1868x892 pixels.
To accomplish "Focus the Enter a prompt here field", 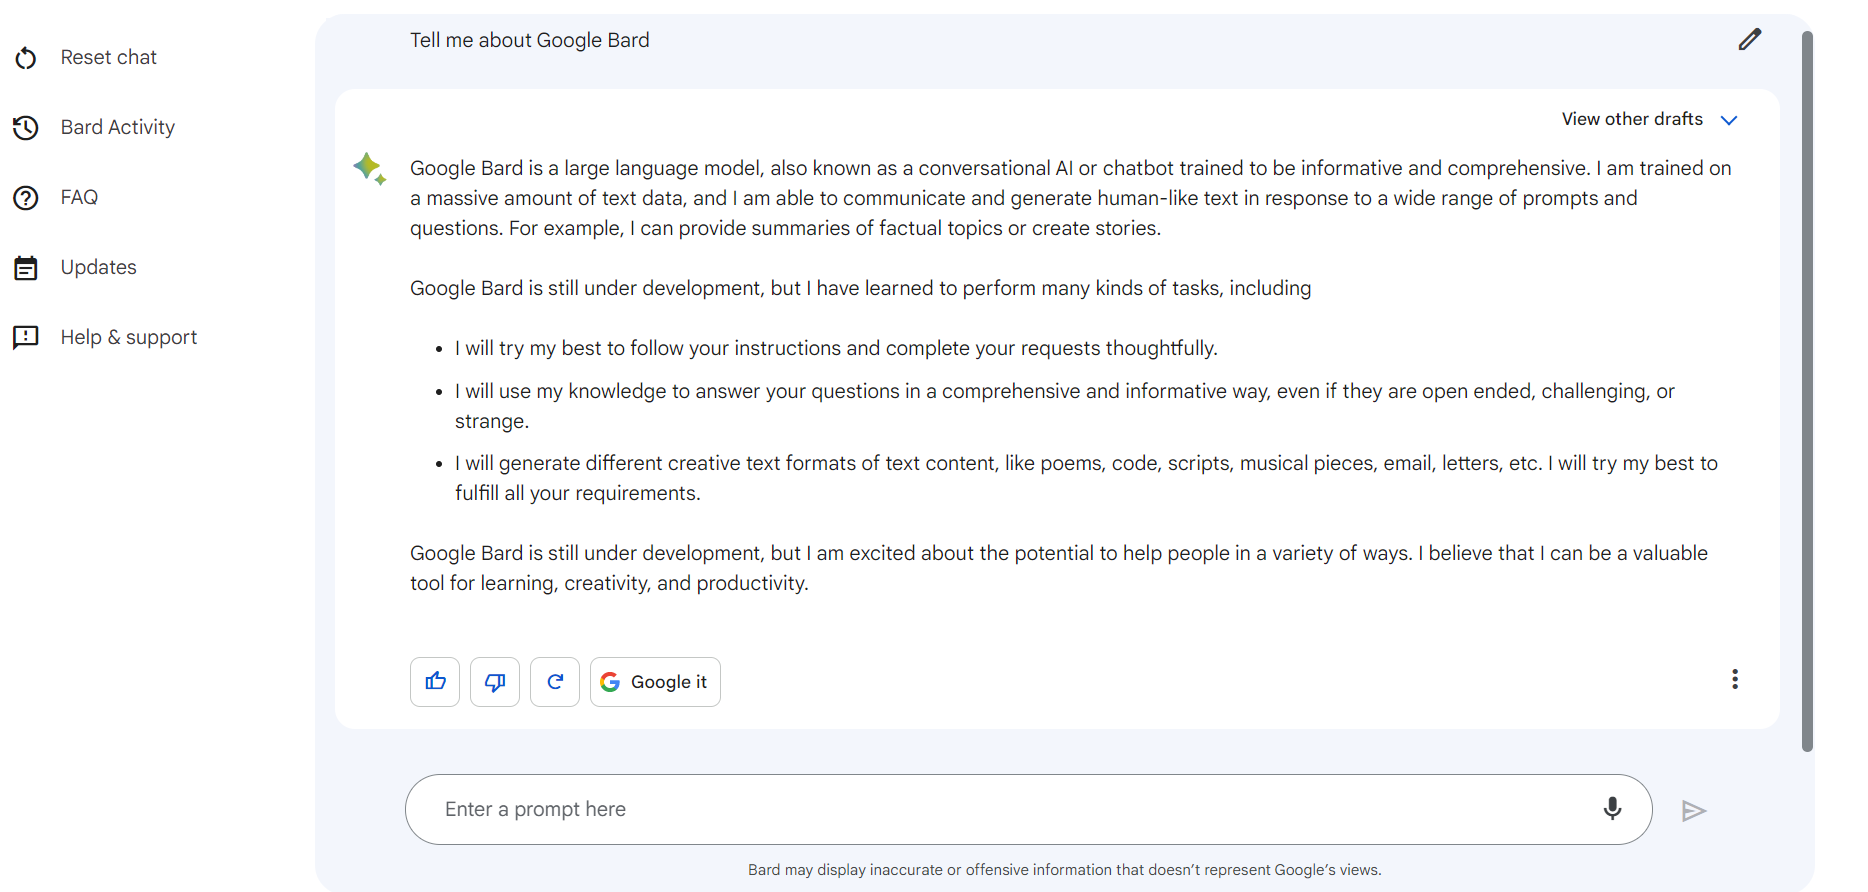I will pos(1028,809).
